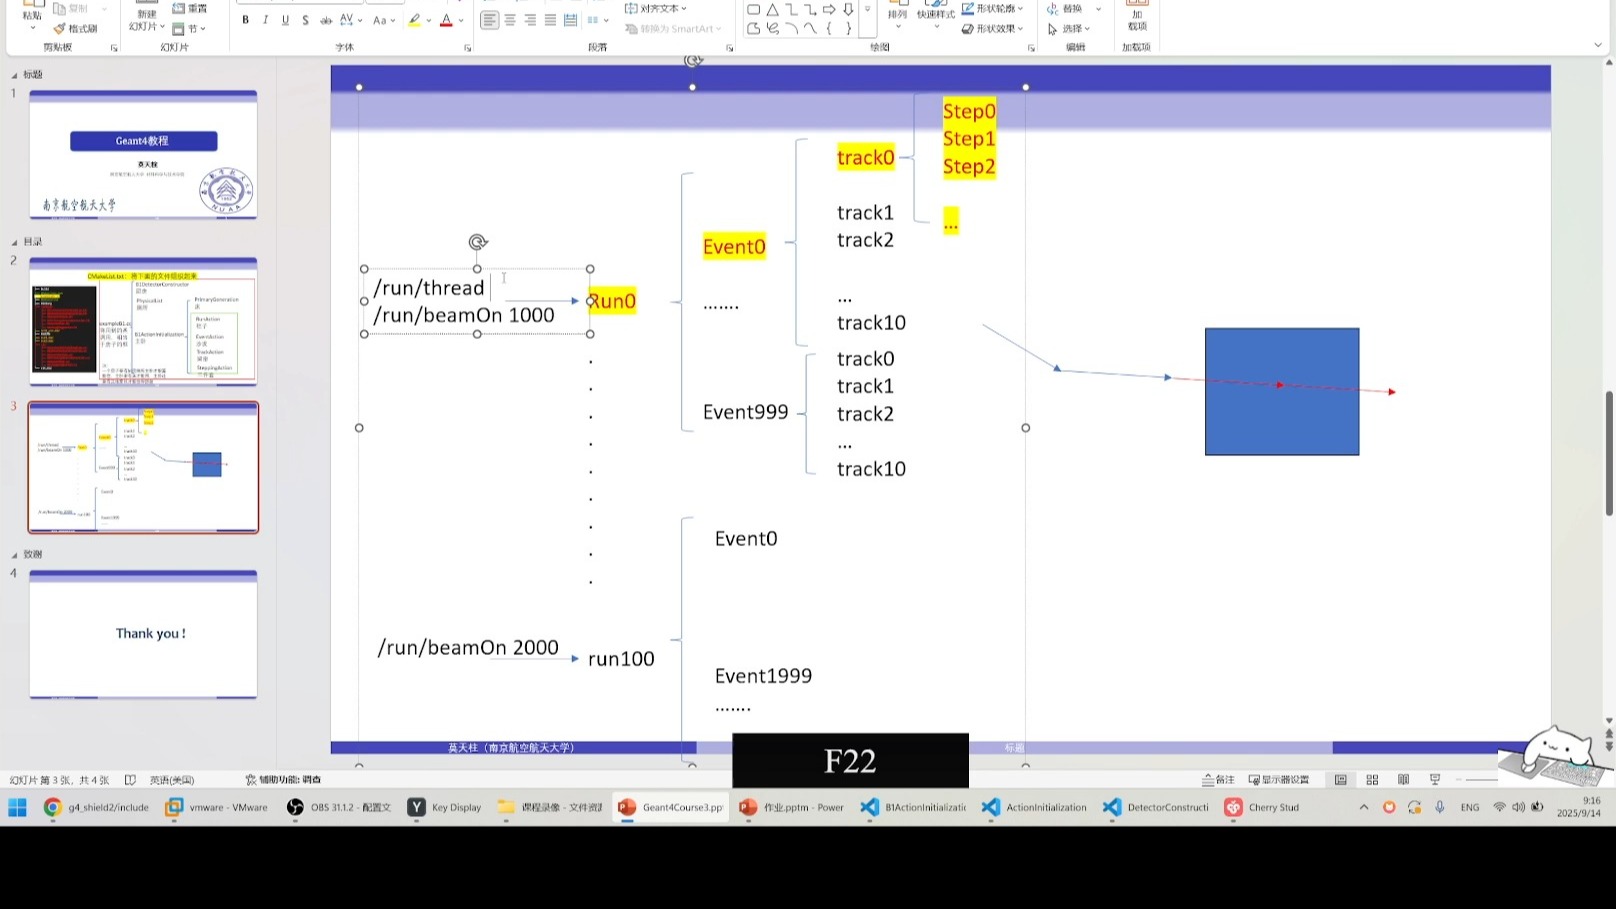Select the freeform scribble shape

[772, 28]
